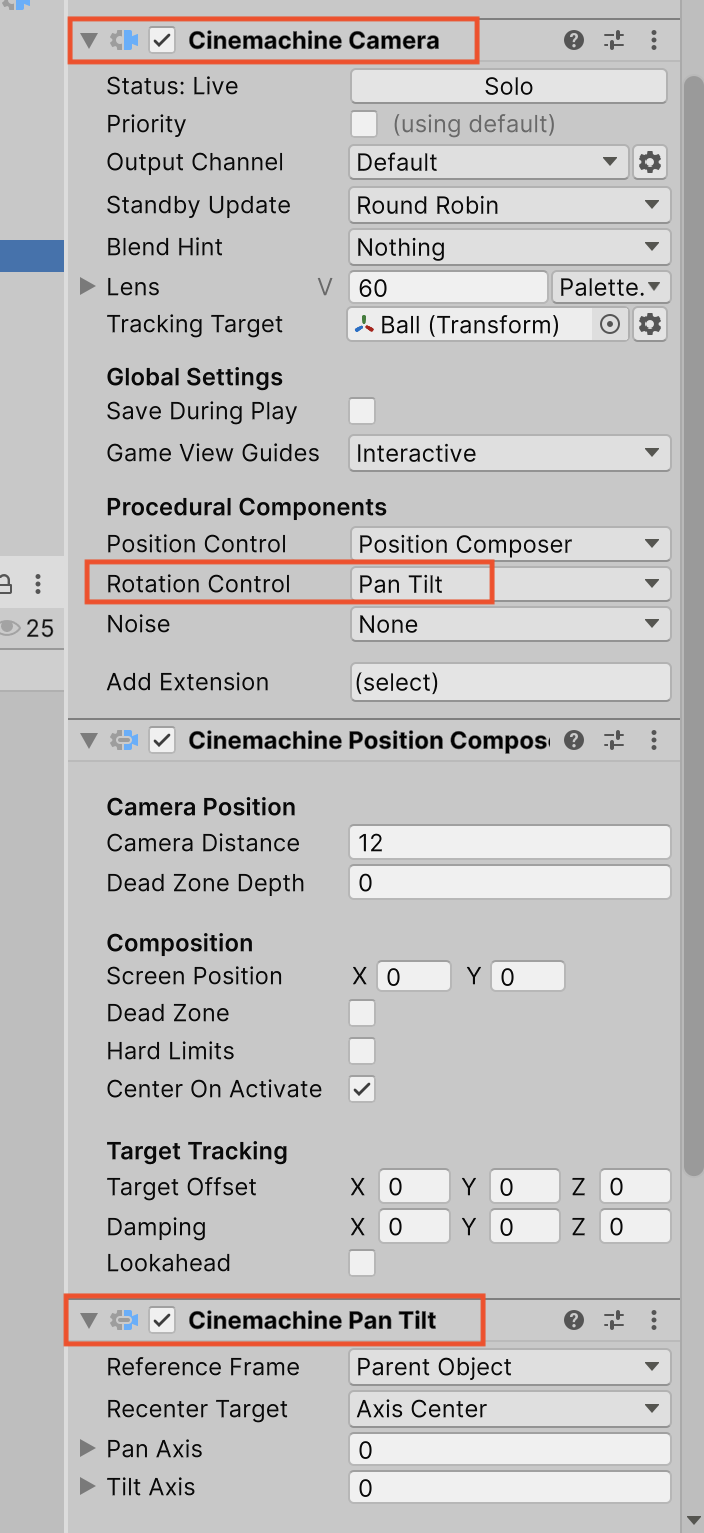Click the presets icon on Cinemachine Pan Tilt
704x1533 pixels.
[613, 1320]
